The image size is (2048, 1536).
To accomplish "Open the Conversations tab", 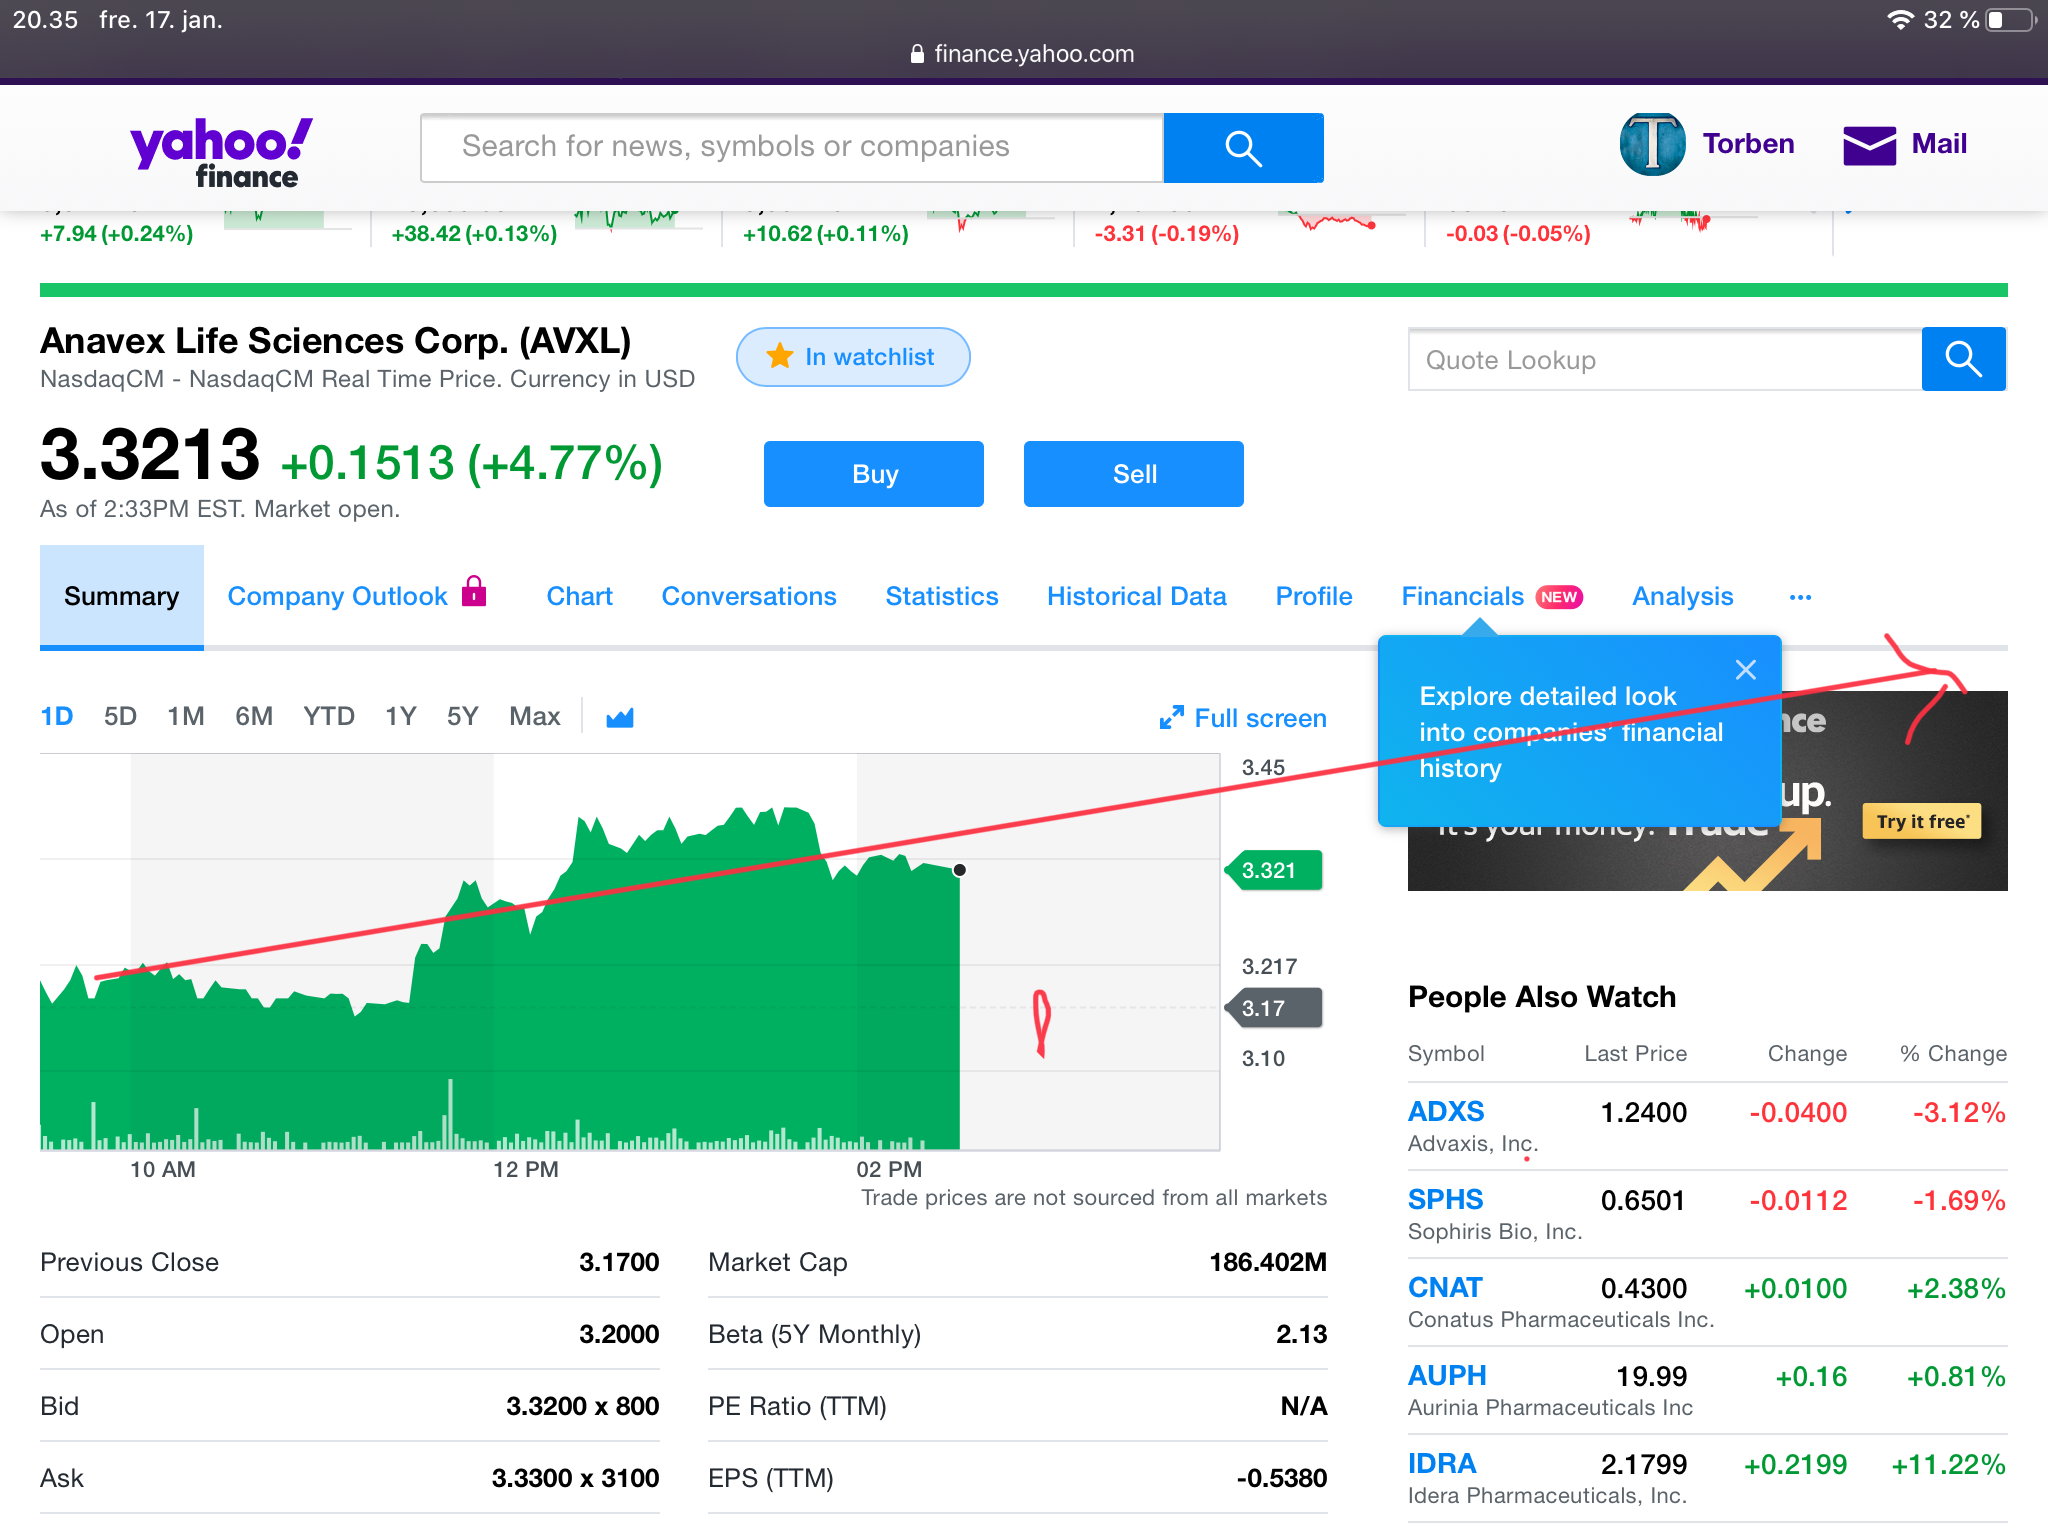I will [749, 597].
